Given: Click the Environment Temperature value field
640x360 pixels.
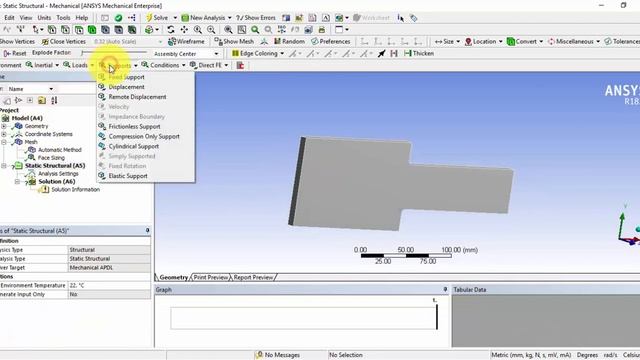Looking at the screenshot, I should 109,285.
